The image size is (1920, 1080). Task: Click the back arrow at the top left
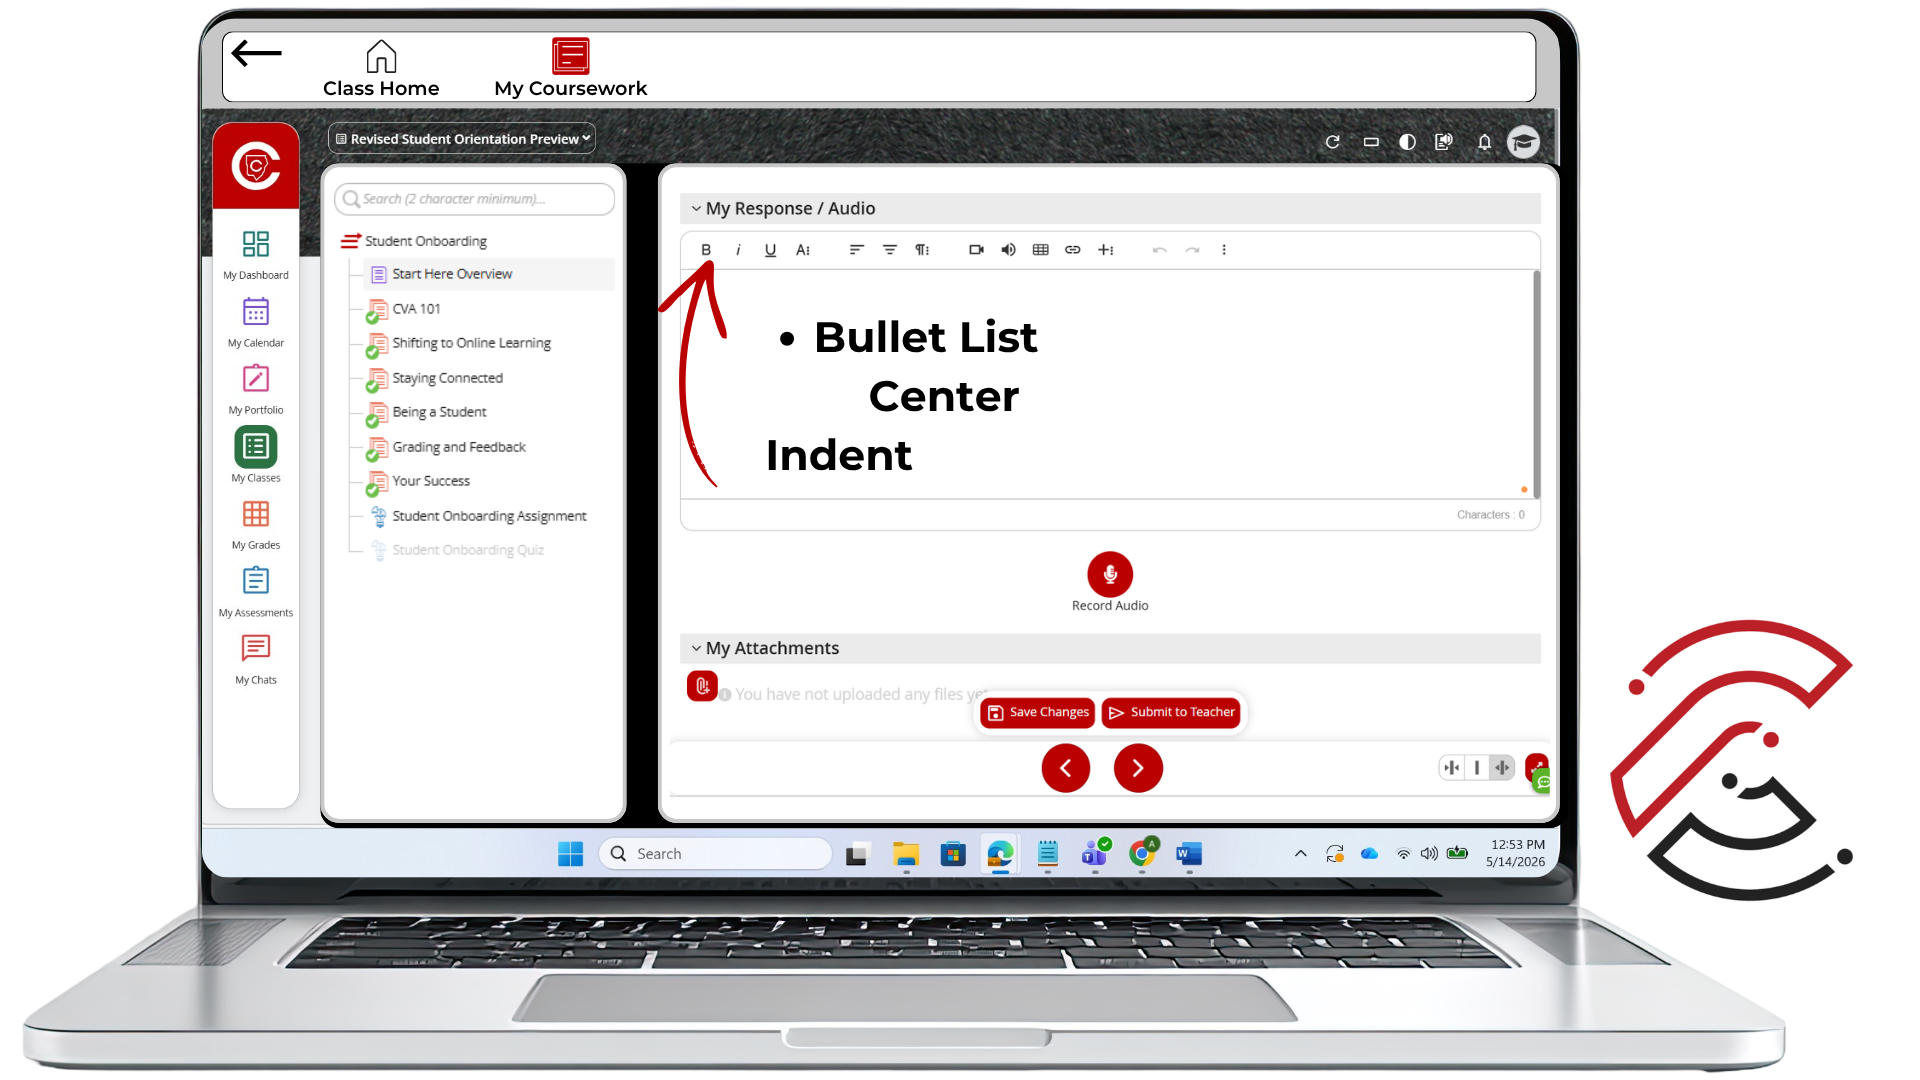(256, 53)
